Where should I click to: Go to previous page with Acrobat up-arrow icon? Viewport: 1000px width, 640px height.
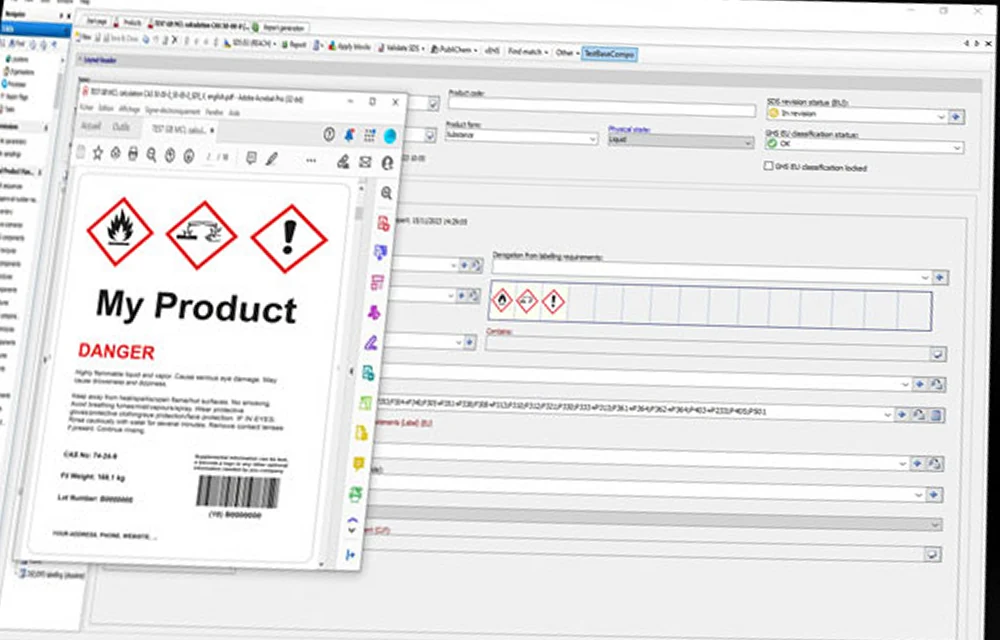click(170, 156)
